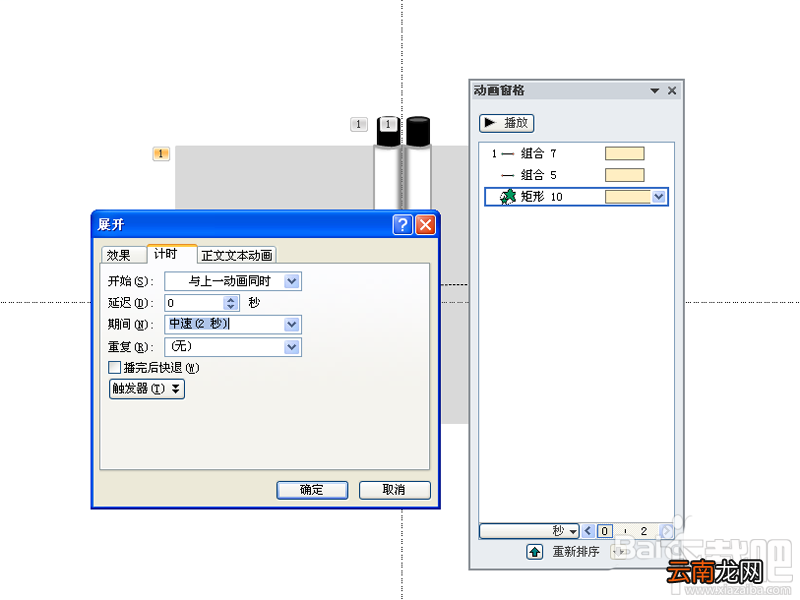Click the timeline bar of 矩形 10
The image size is (800, 600).
628,197
